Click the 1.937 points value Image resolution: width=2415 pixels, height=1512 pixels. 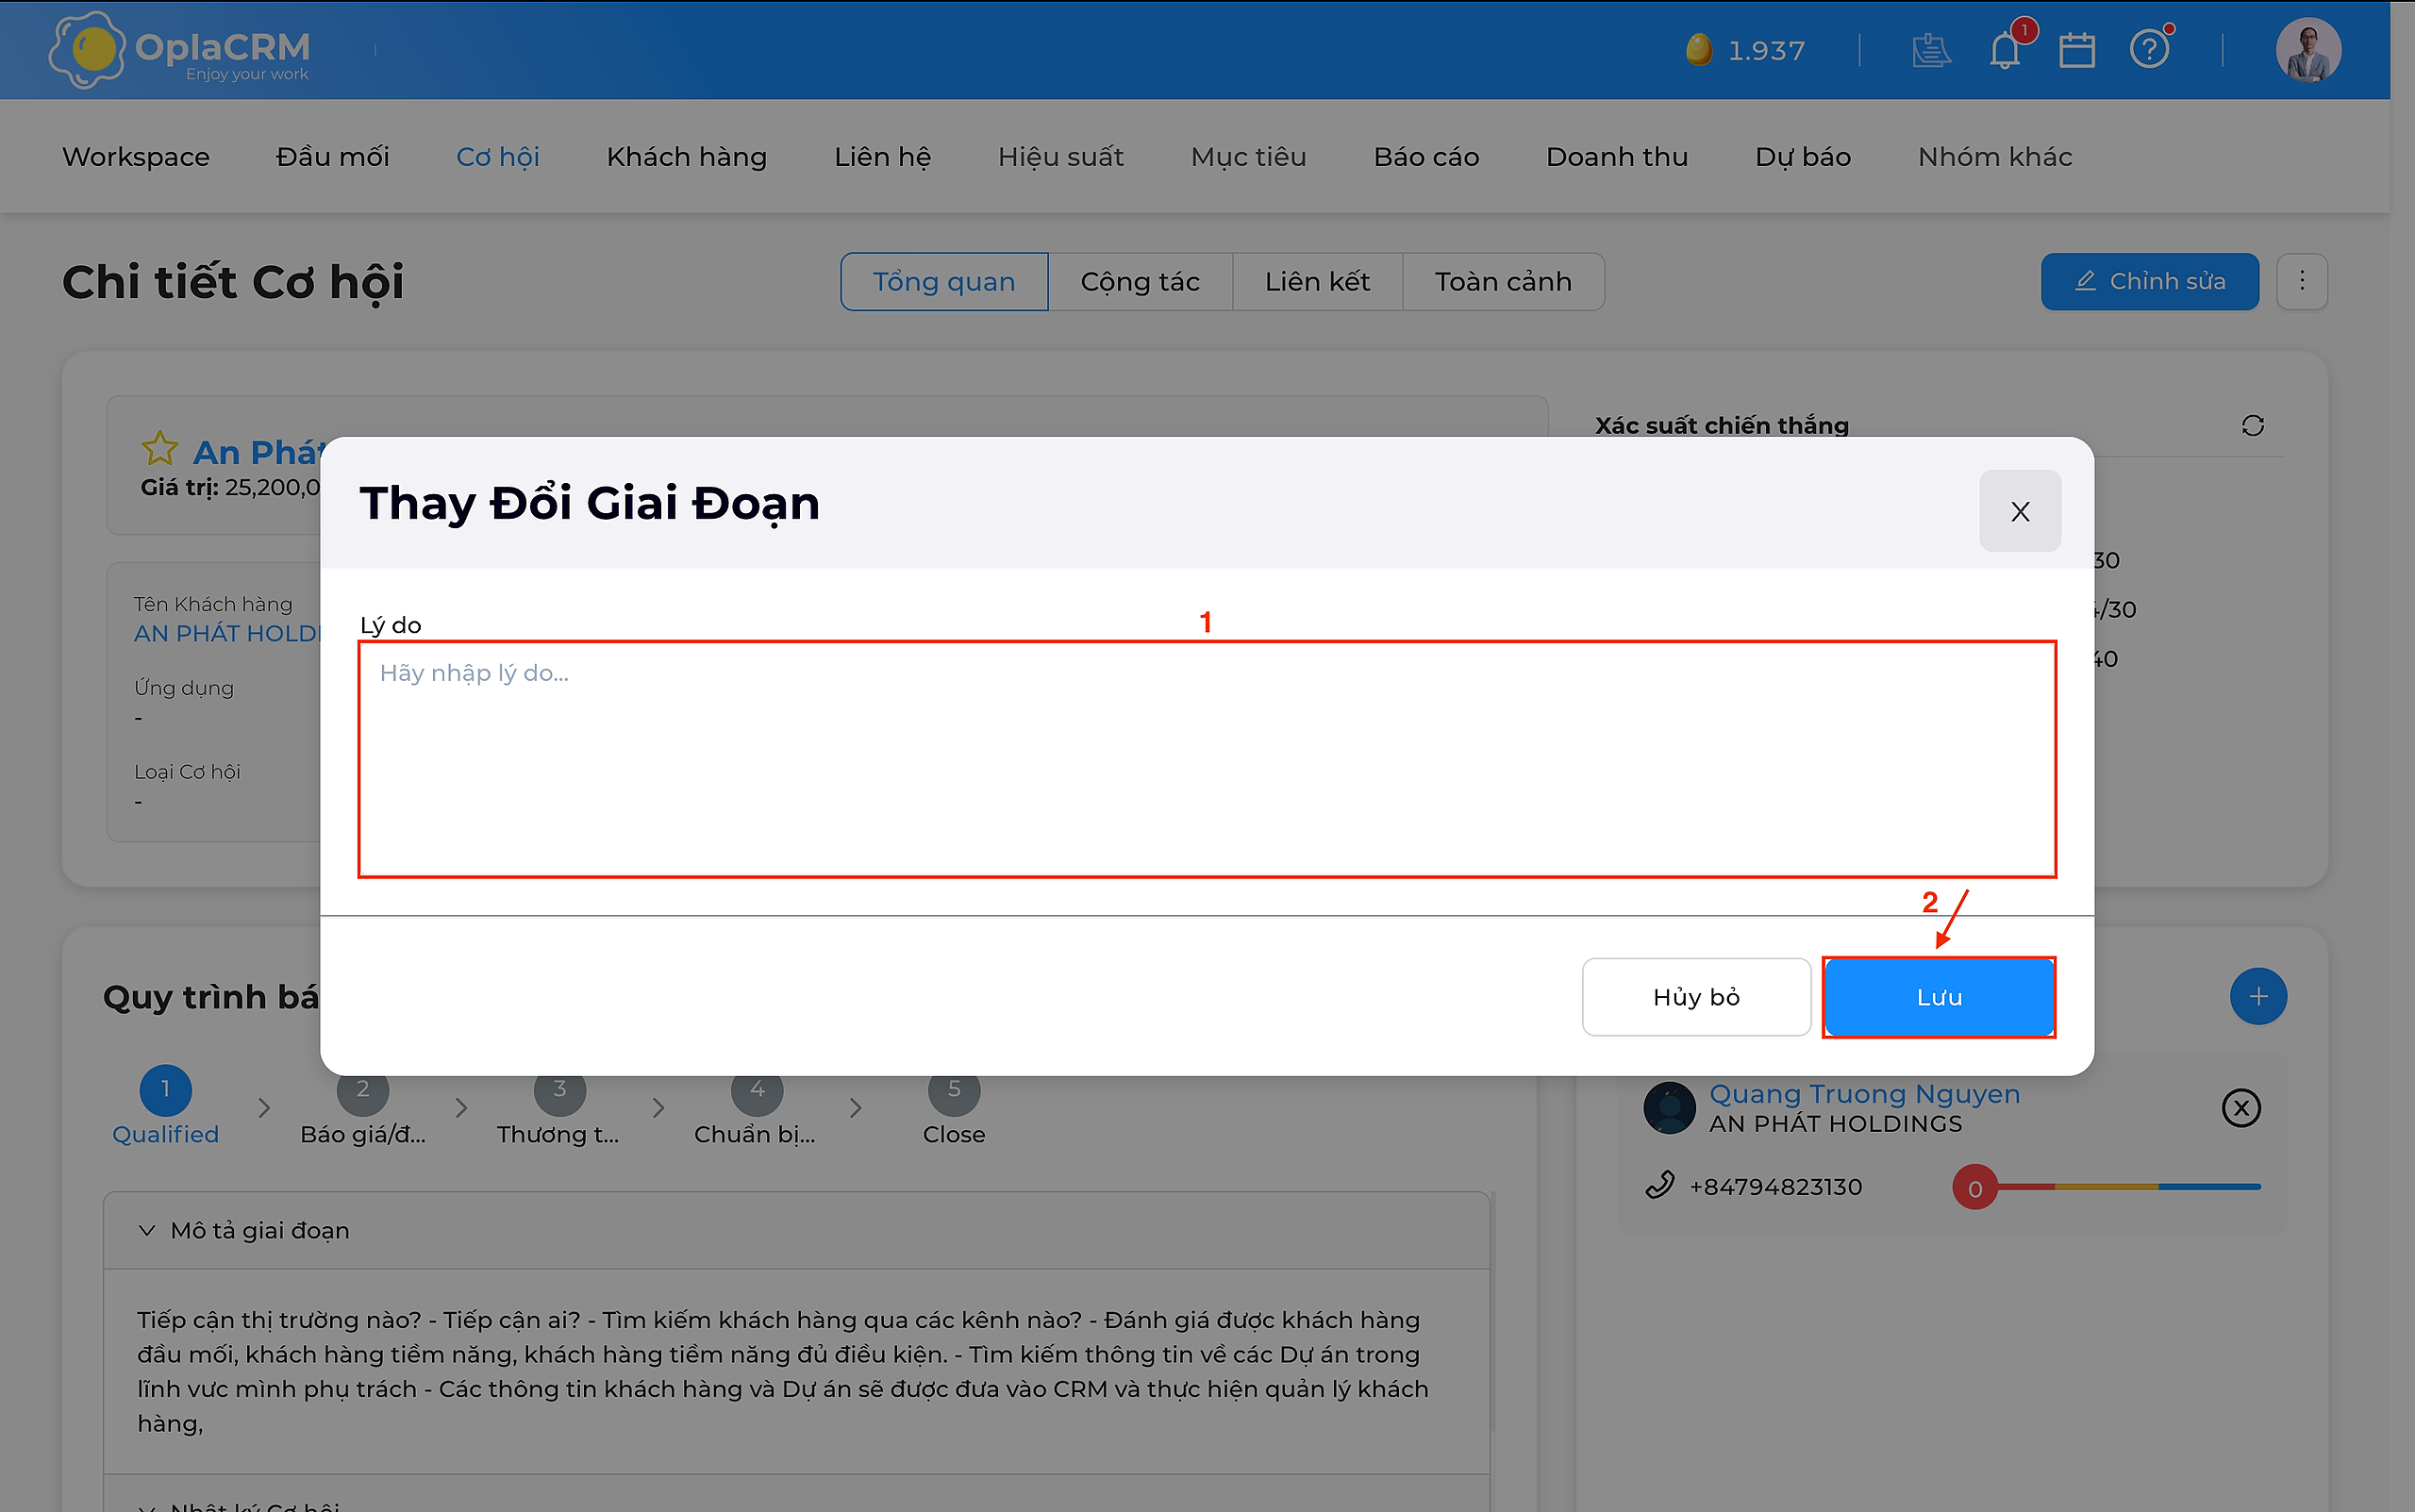1767,50
